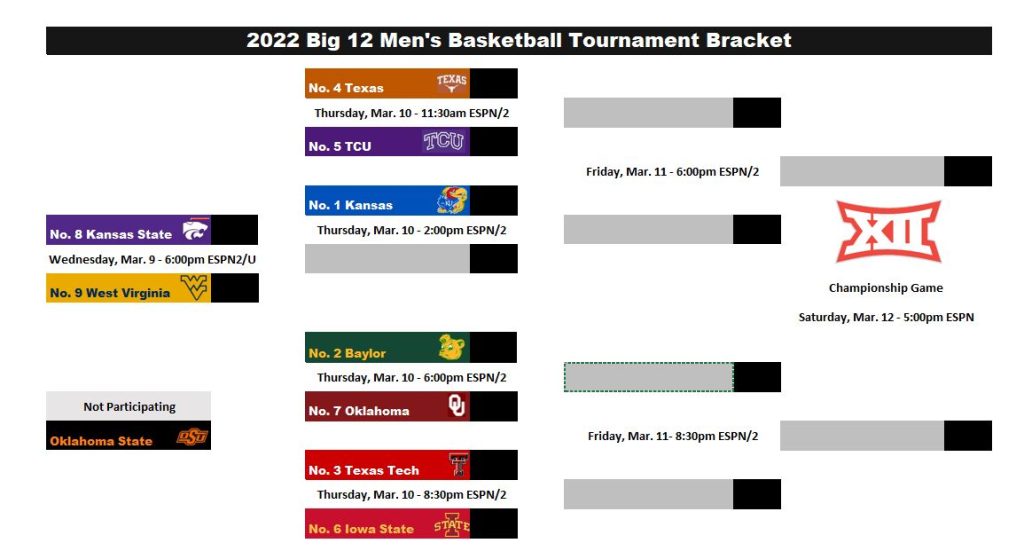Viewport: 1024px width, 551px height.
Task: Click the black score box beside No. 4 Texas
Action: pyautogui.click(x=494, y=83)
